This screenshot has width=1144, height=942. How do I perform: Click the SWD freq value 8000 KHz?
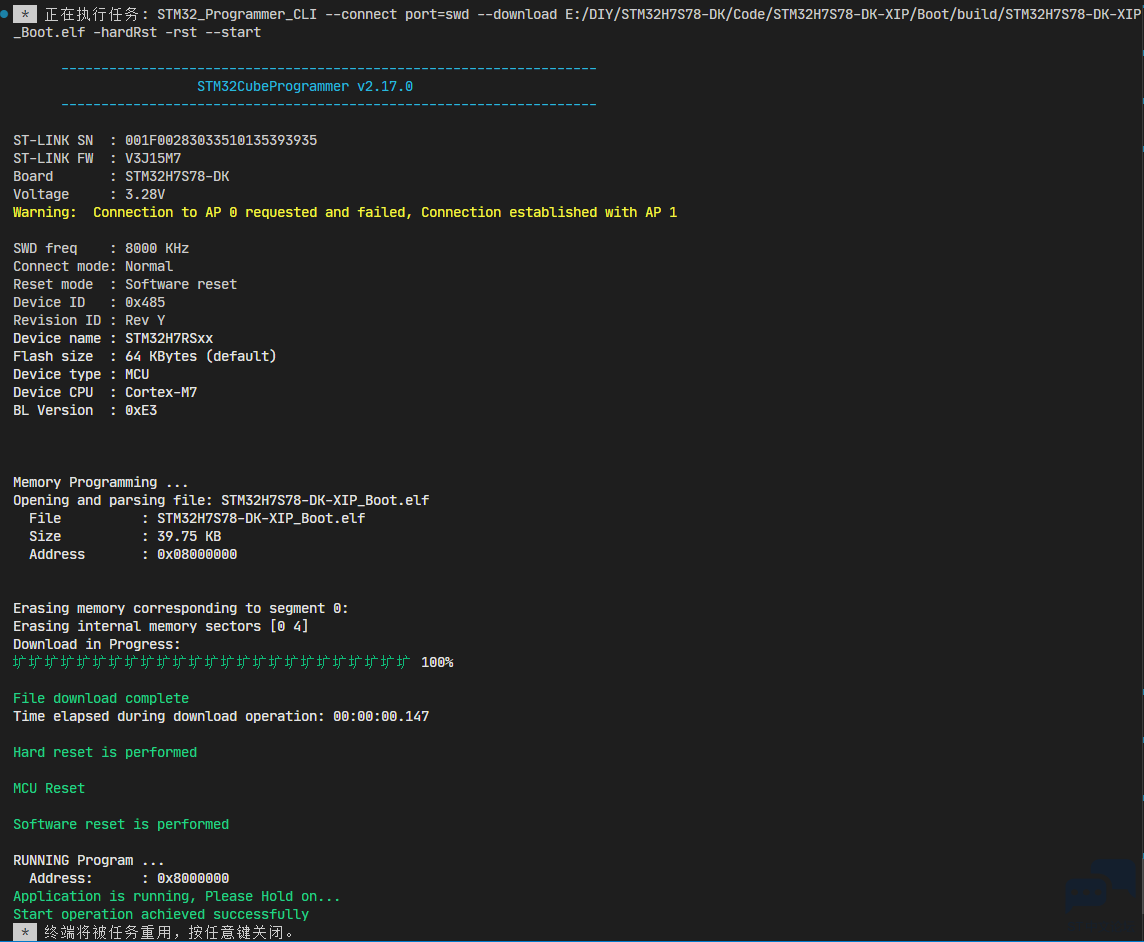click(x=157, y=248)
